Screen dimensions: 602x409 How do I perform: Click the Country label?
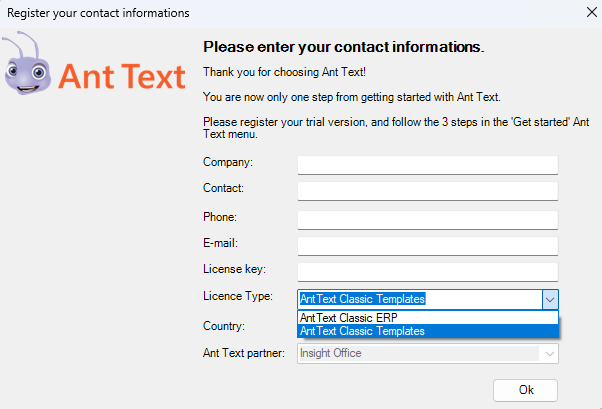pos(225,325)
